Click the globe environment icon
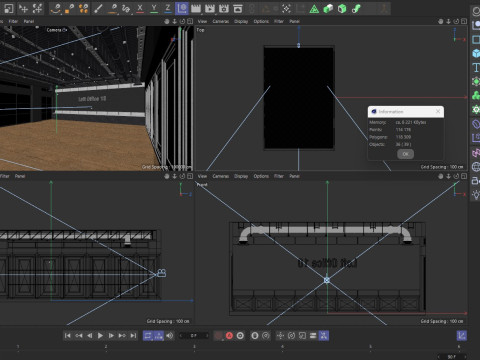480x360 pixels. pyautogui.click(x=476, y=167)
